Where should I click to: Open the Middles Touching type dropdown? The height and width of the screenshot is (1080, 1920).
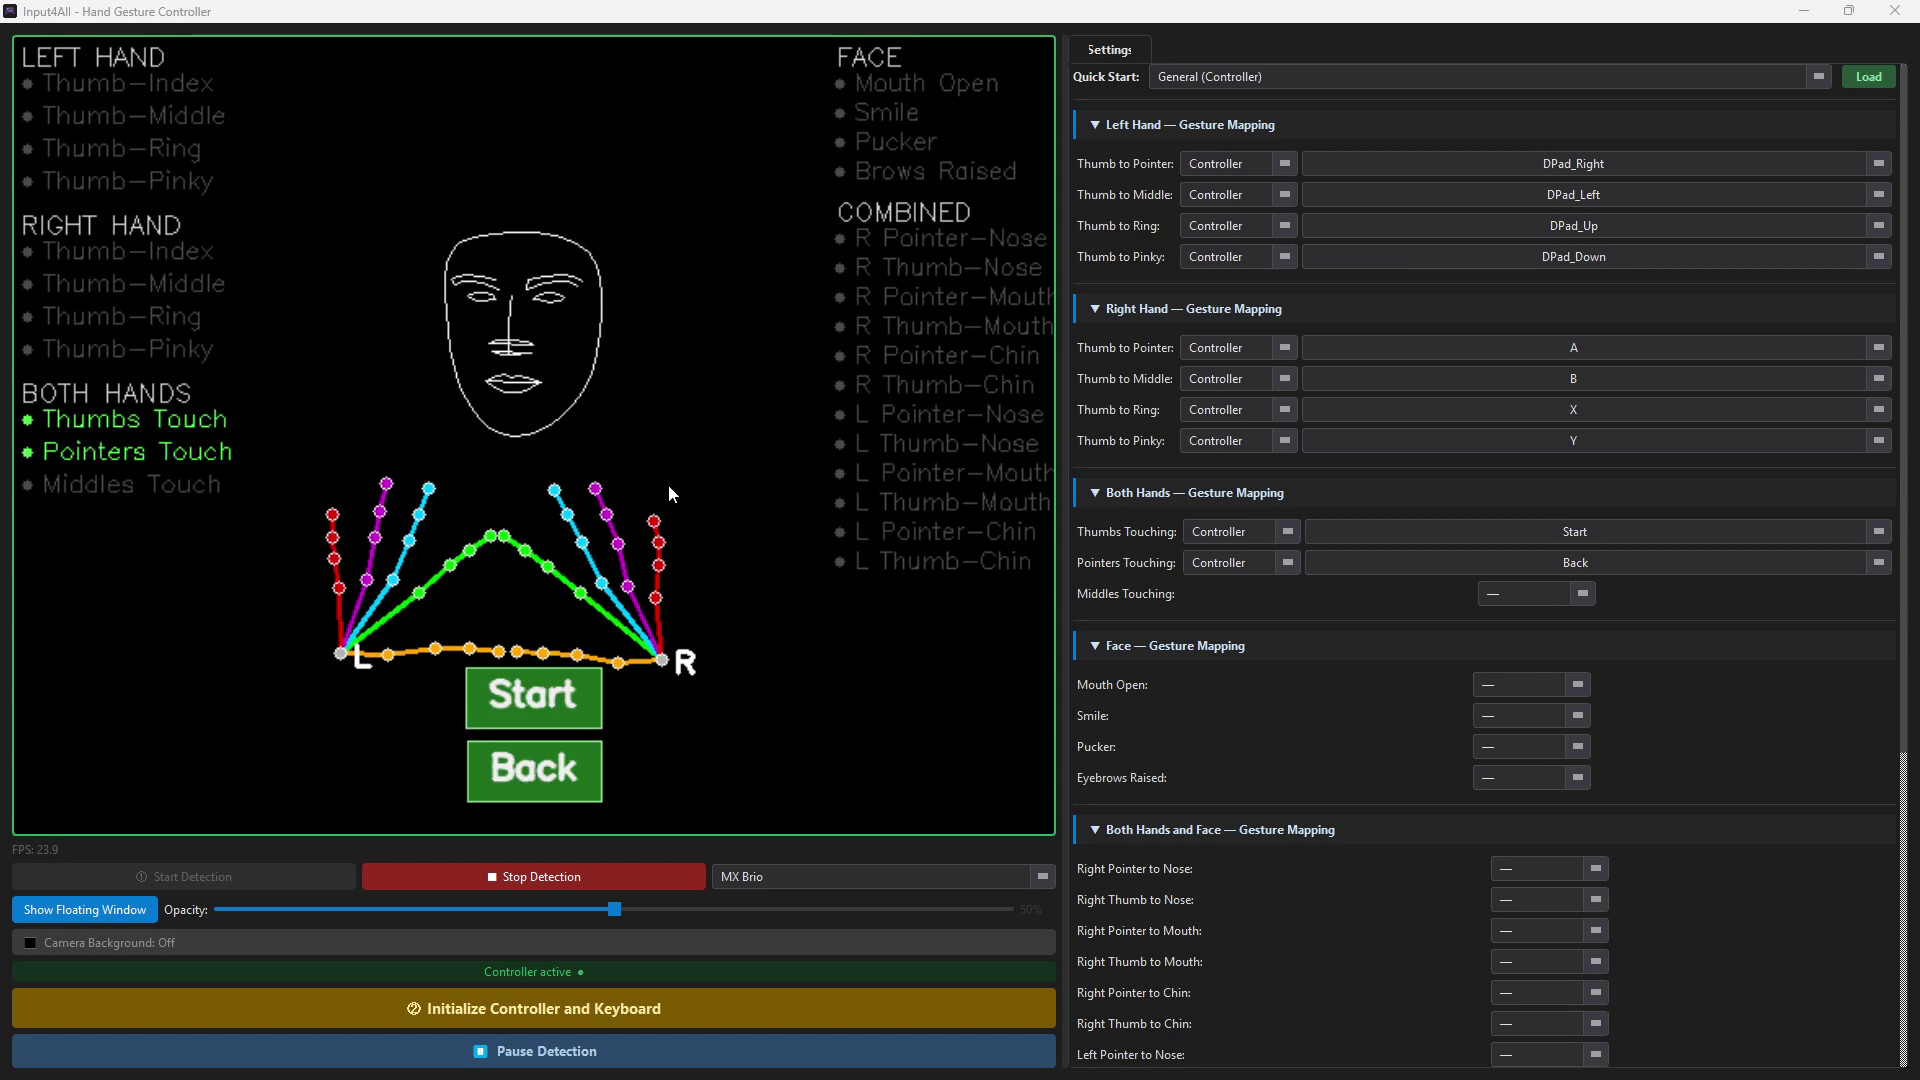click(x=1536, y=594)
